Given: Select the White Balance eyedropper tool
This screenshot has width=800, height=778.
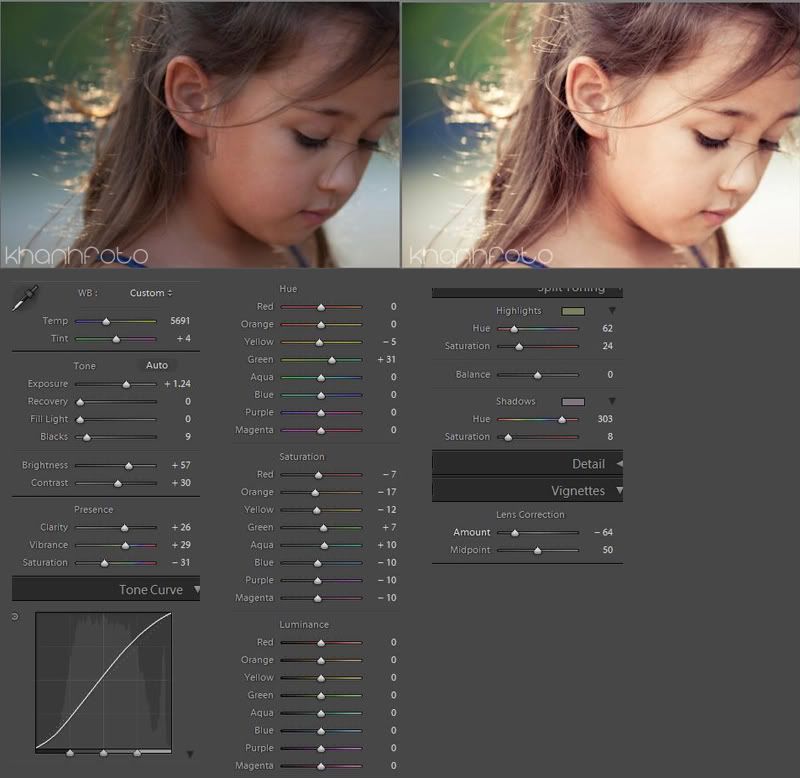Looking at the screenshot, I should (x=25, y=296).
